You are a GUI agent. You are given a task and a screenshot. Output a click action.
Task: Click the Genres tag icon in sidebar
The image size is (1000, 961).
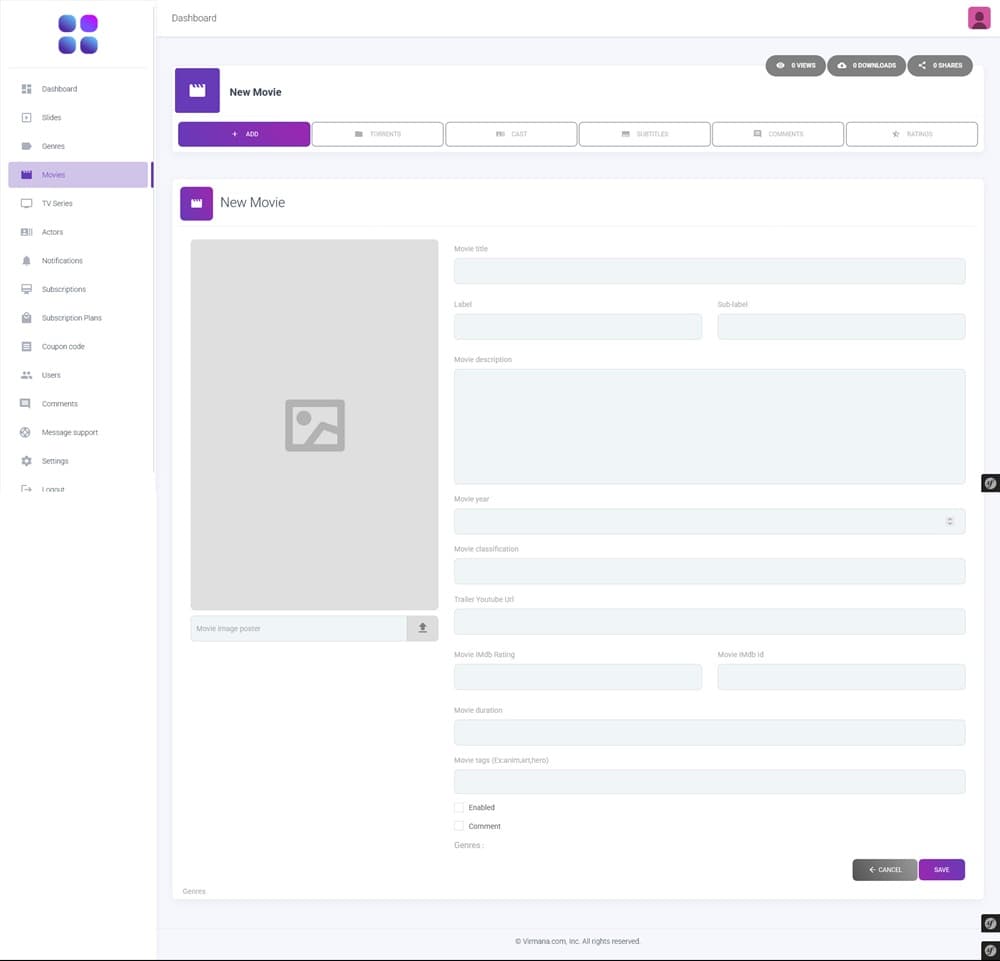(x=27, y=147)
